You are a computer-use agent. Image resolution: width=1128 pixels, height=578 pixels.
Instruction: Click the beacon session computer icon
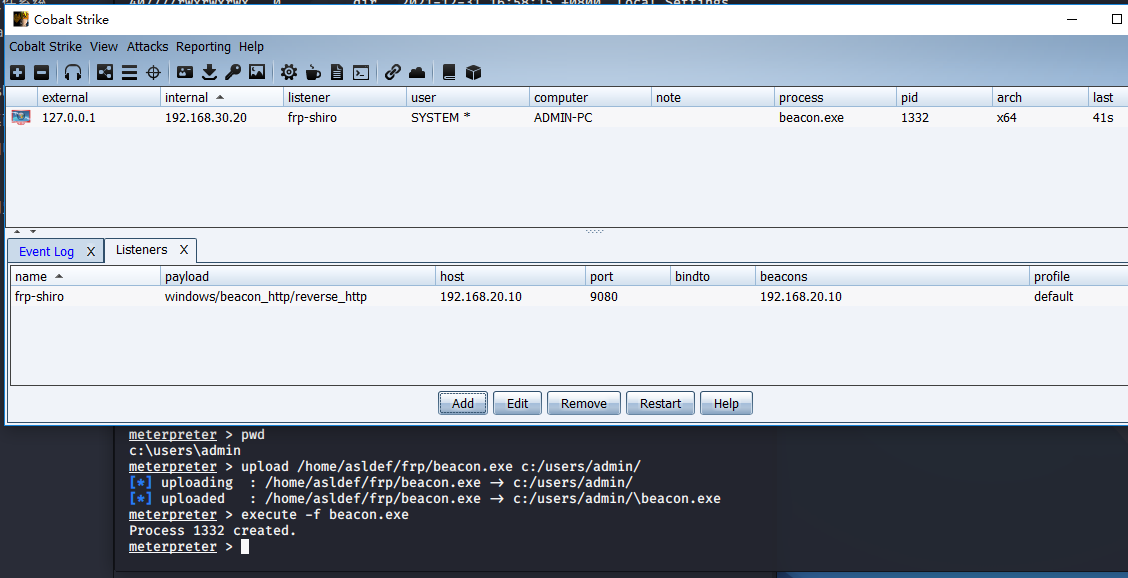coord(21,117)
